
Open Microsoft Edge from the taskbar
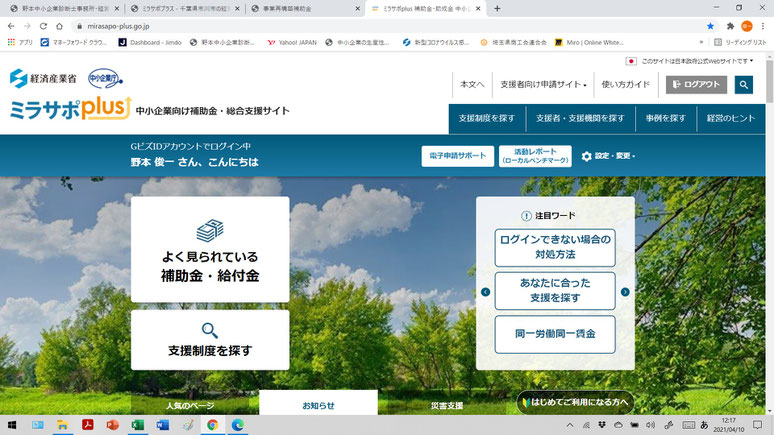pyautogui.click(x=237, y=425)
